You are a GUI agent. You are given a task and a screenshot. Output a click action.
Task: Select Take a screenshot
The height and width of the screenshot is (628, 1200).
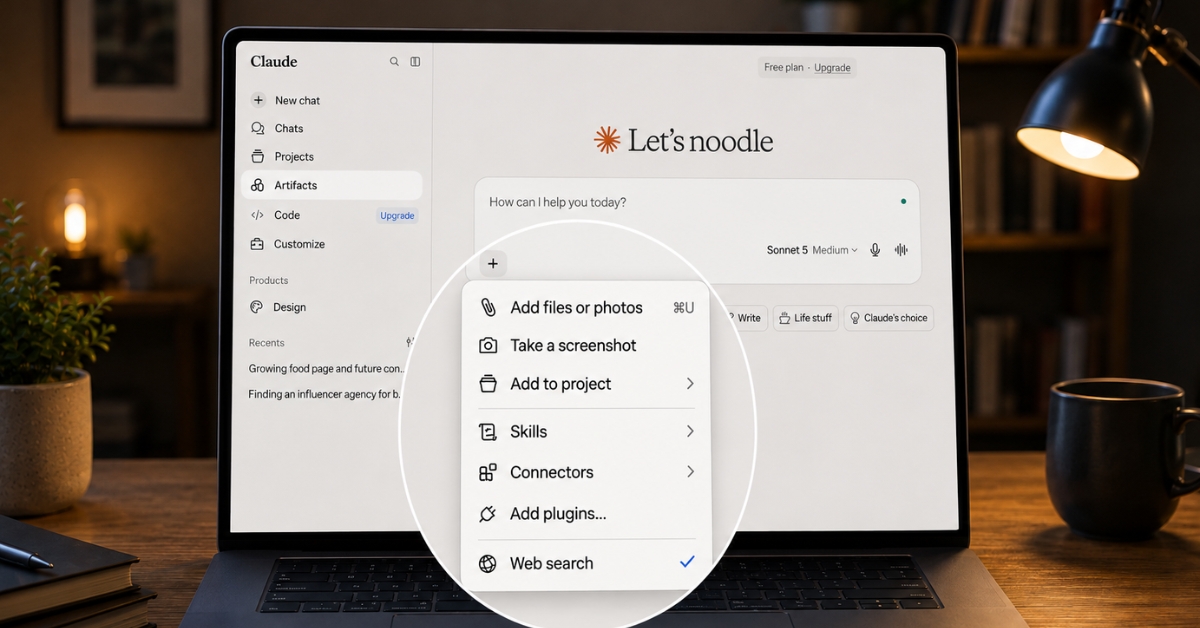pyautogui.click(x=586, y=345)
